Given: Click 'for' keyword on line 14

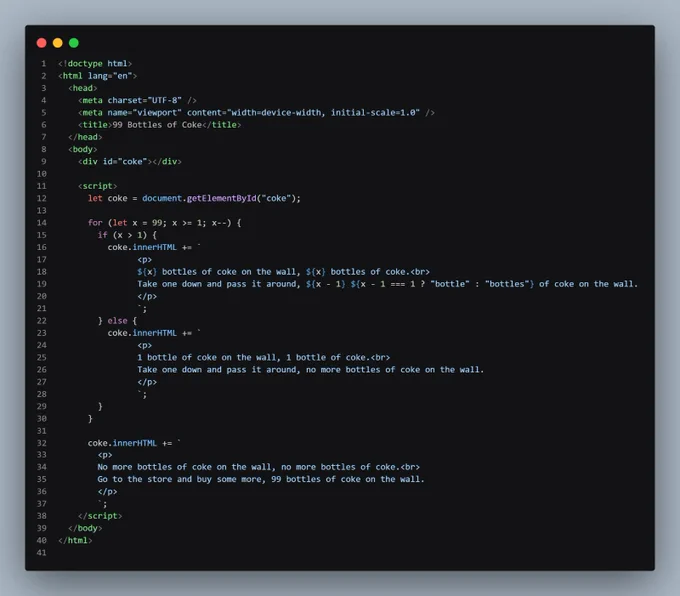Looking at the screenshot, I should point(95,223).
